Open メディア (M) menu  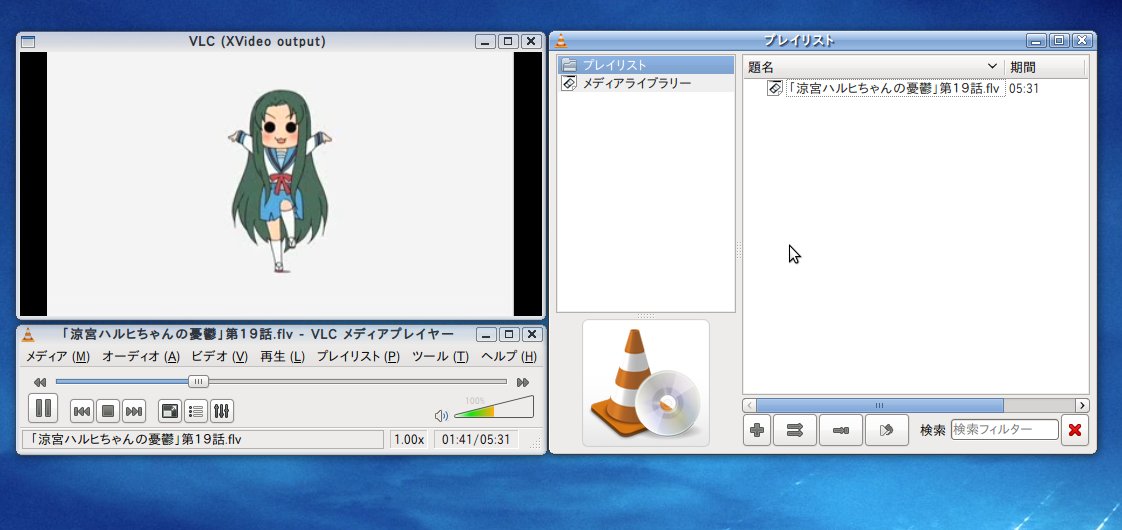click(58, 356)
